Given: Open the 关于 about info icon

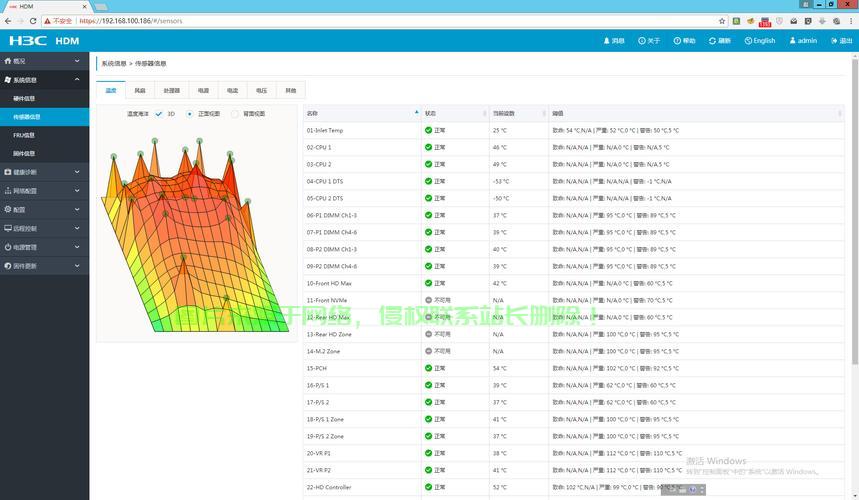Looking at the screenshot, I should point(642,41).
